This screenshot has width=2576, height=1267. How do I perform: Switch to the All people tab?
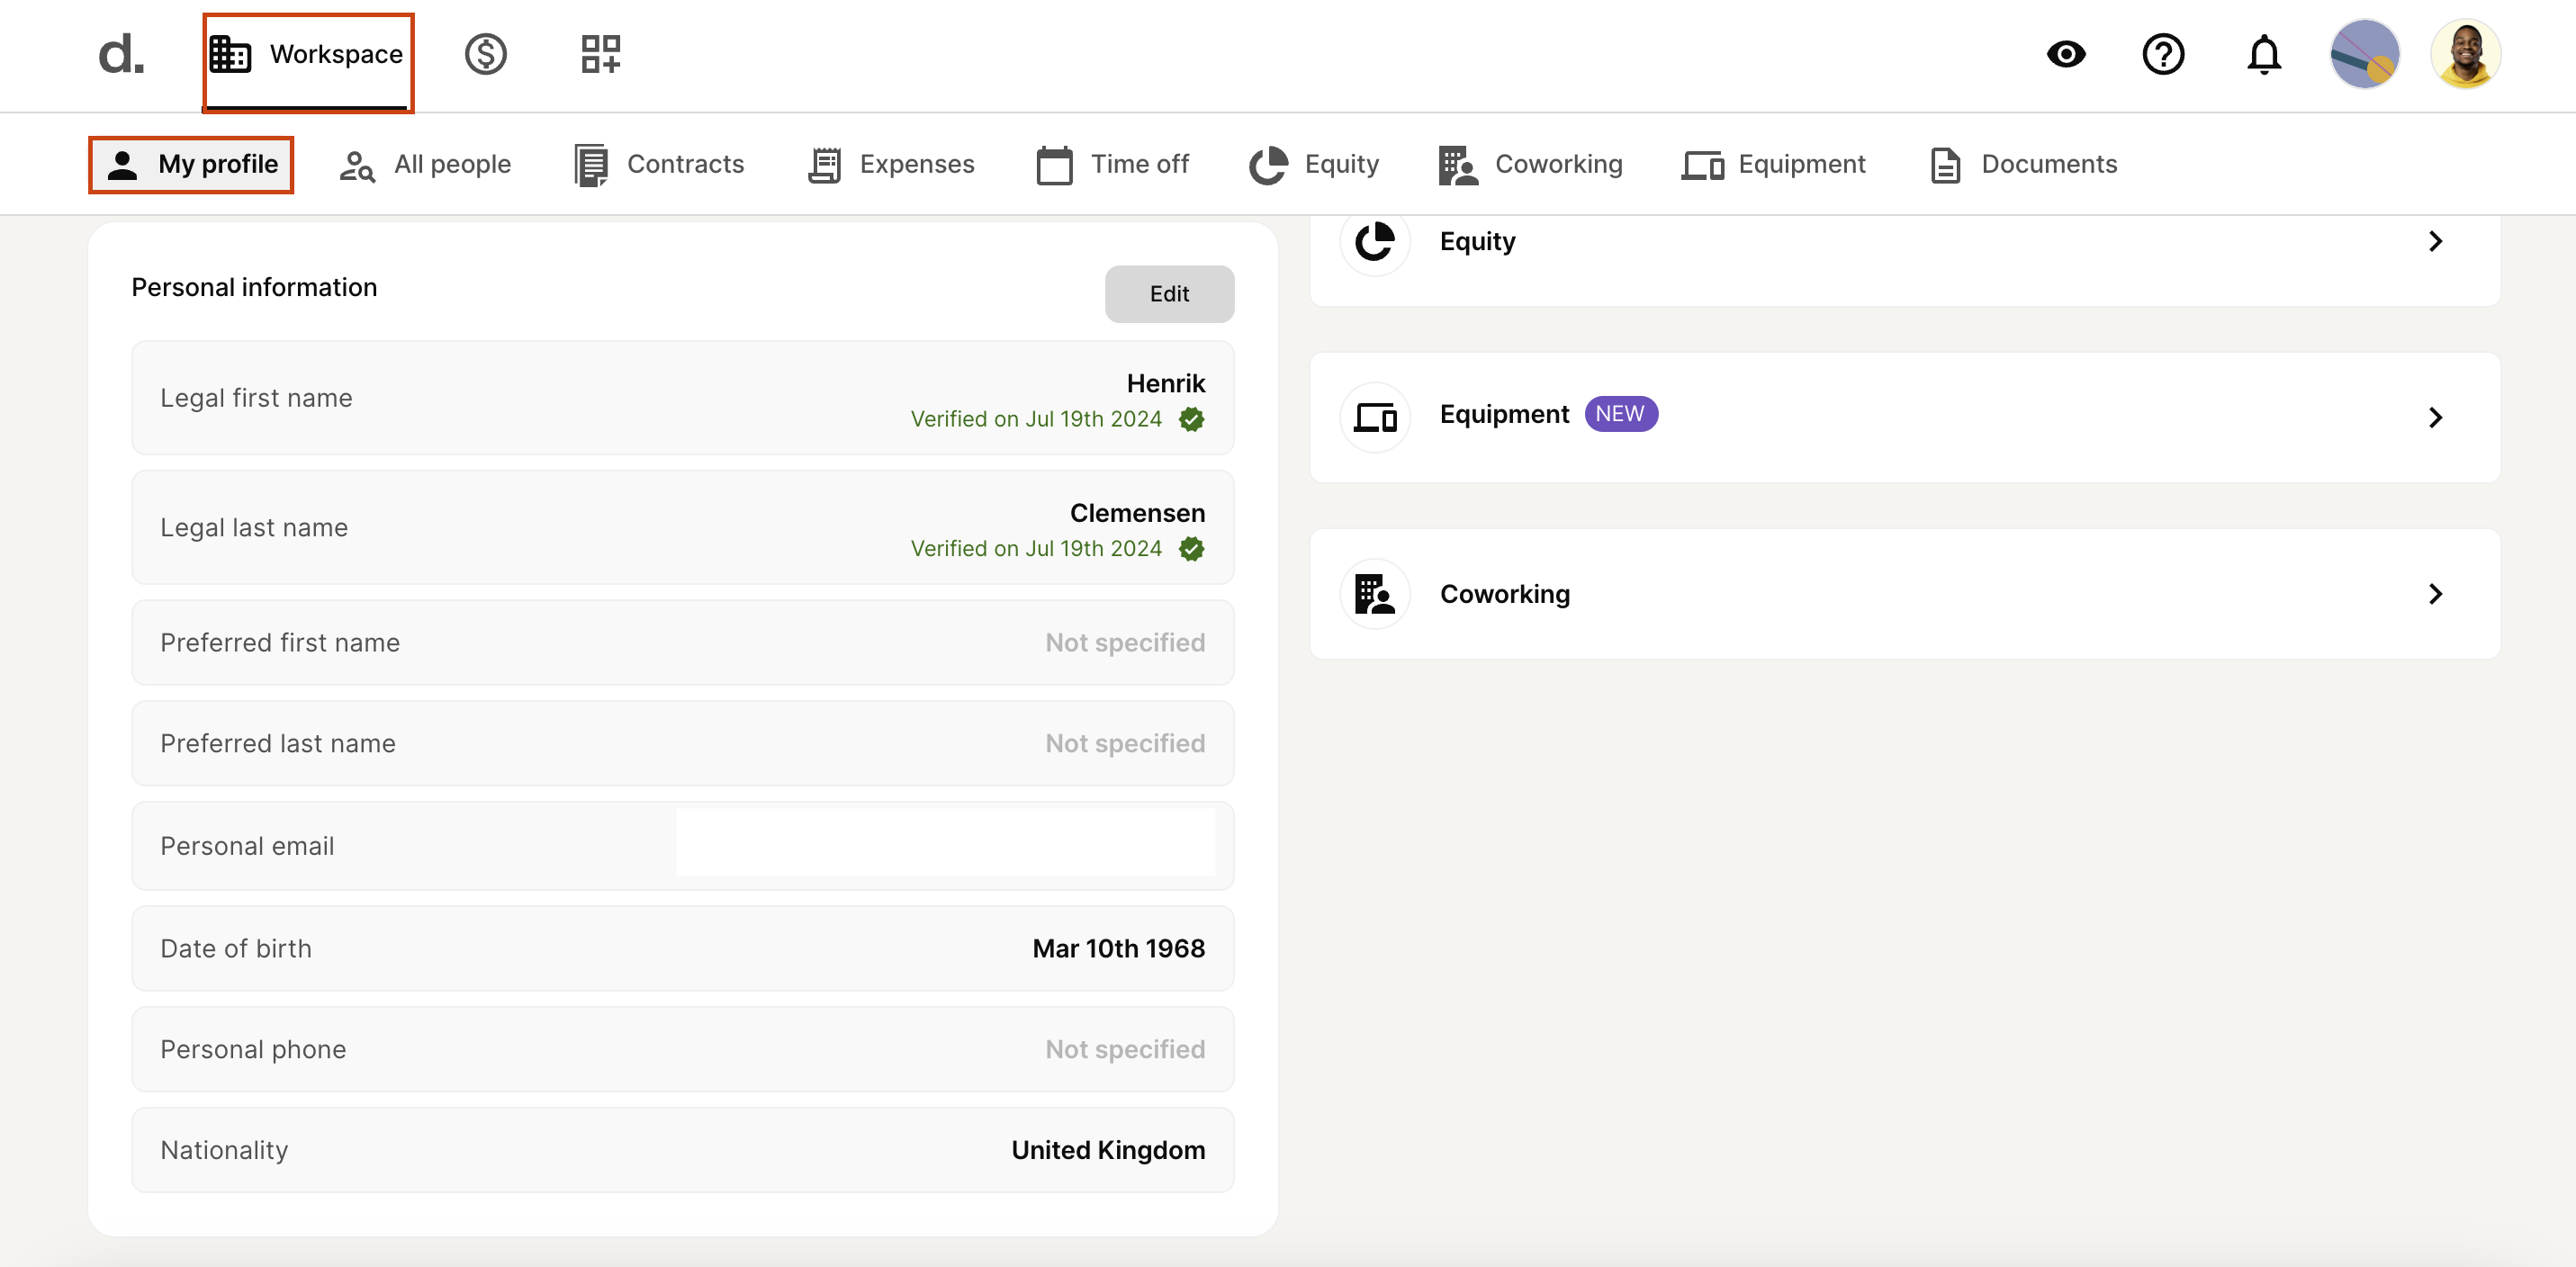point(426,164)
